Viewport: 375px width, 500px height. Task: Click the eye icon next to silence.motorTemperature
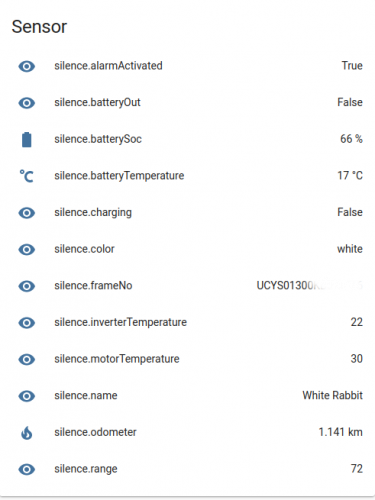(27, 360)
